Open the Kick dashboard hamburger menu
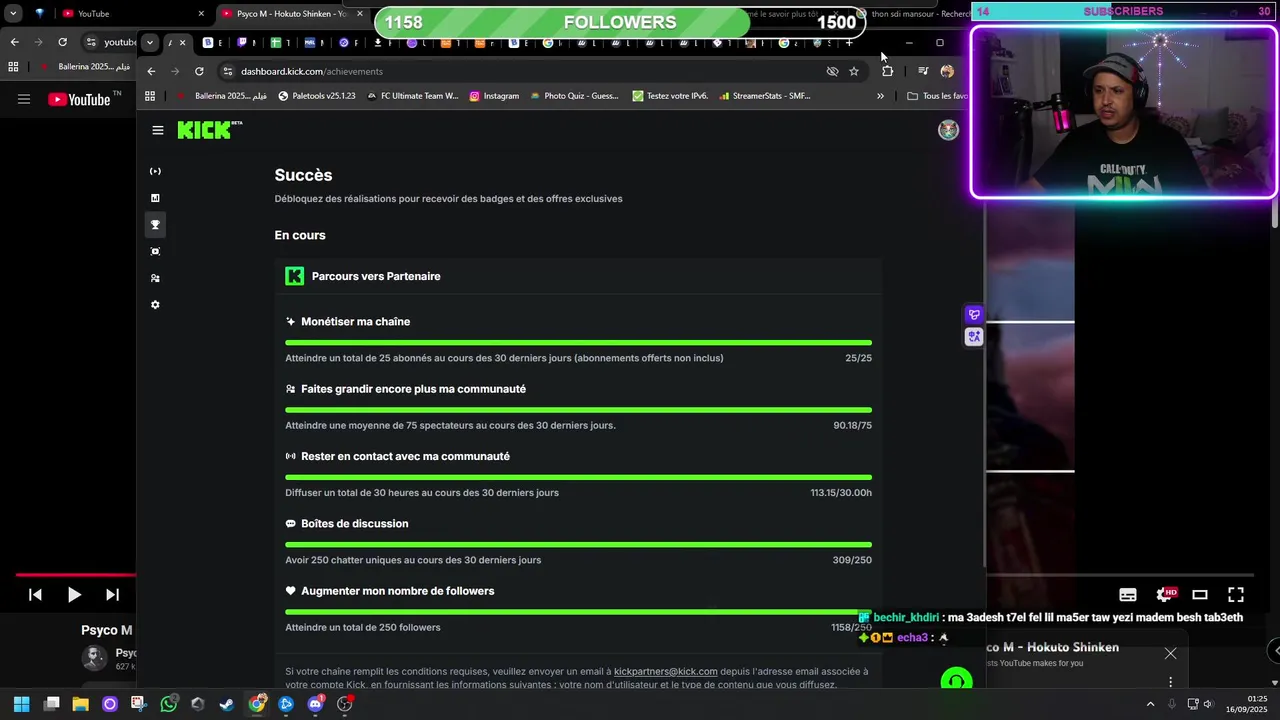 [x=158, y=130]
